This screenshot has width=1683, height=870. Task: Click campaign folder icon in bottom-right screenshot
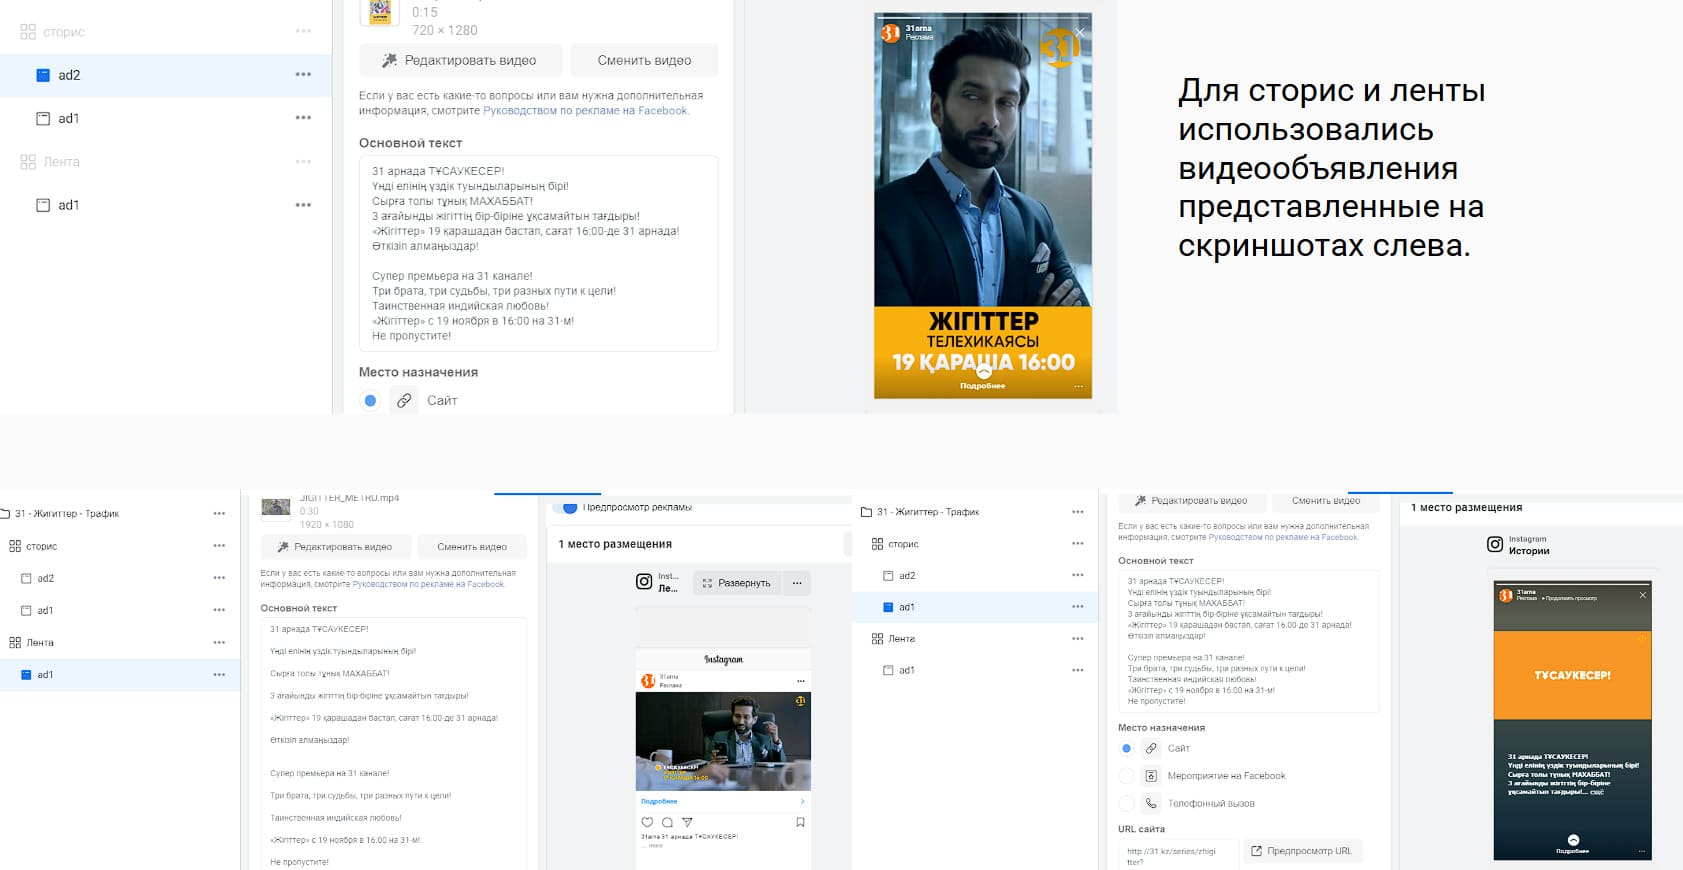click(x=866, y=512)
